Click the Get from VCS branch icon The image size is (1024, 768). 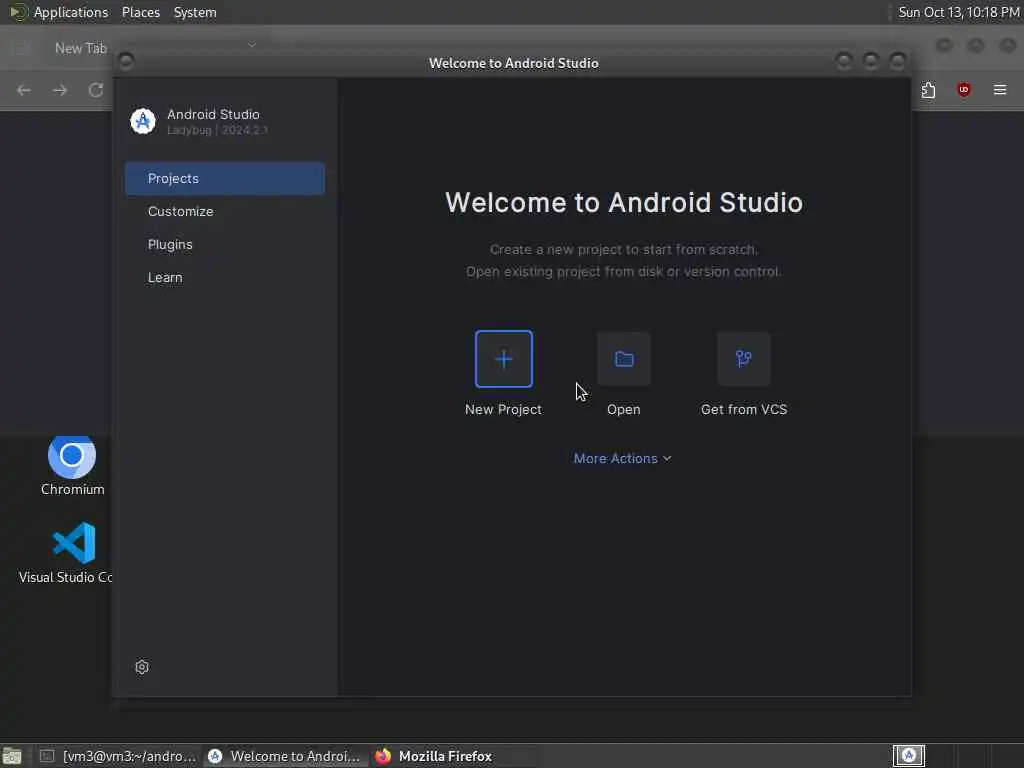click(744, 359)
